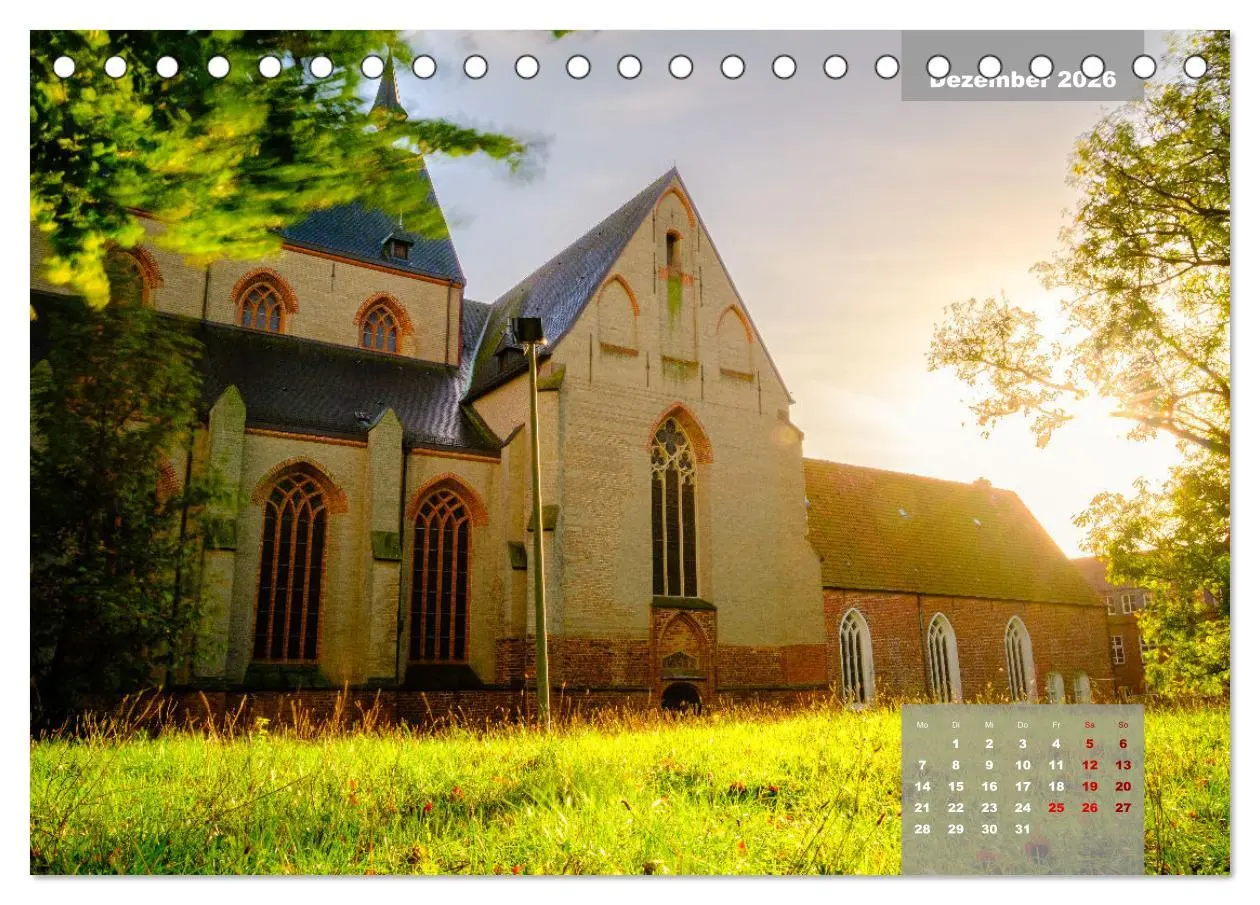Image resolution: width=1260 pixels, height=905 pixels.
Task: Click date 30 in the last row
Action: pos(989,828)
